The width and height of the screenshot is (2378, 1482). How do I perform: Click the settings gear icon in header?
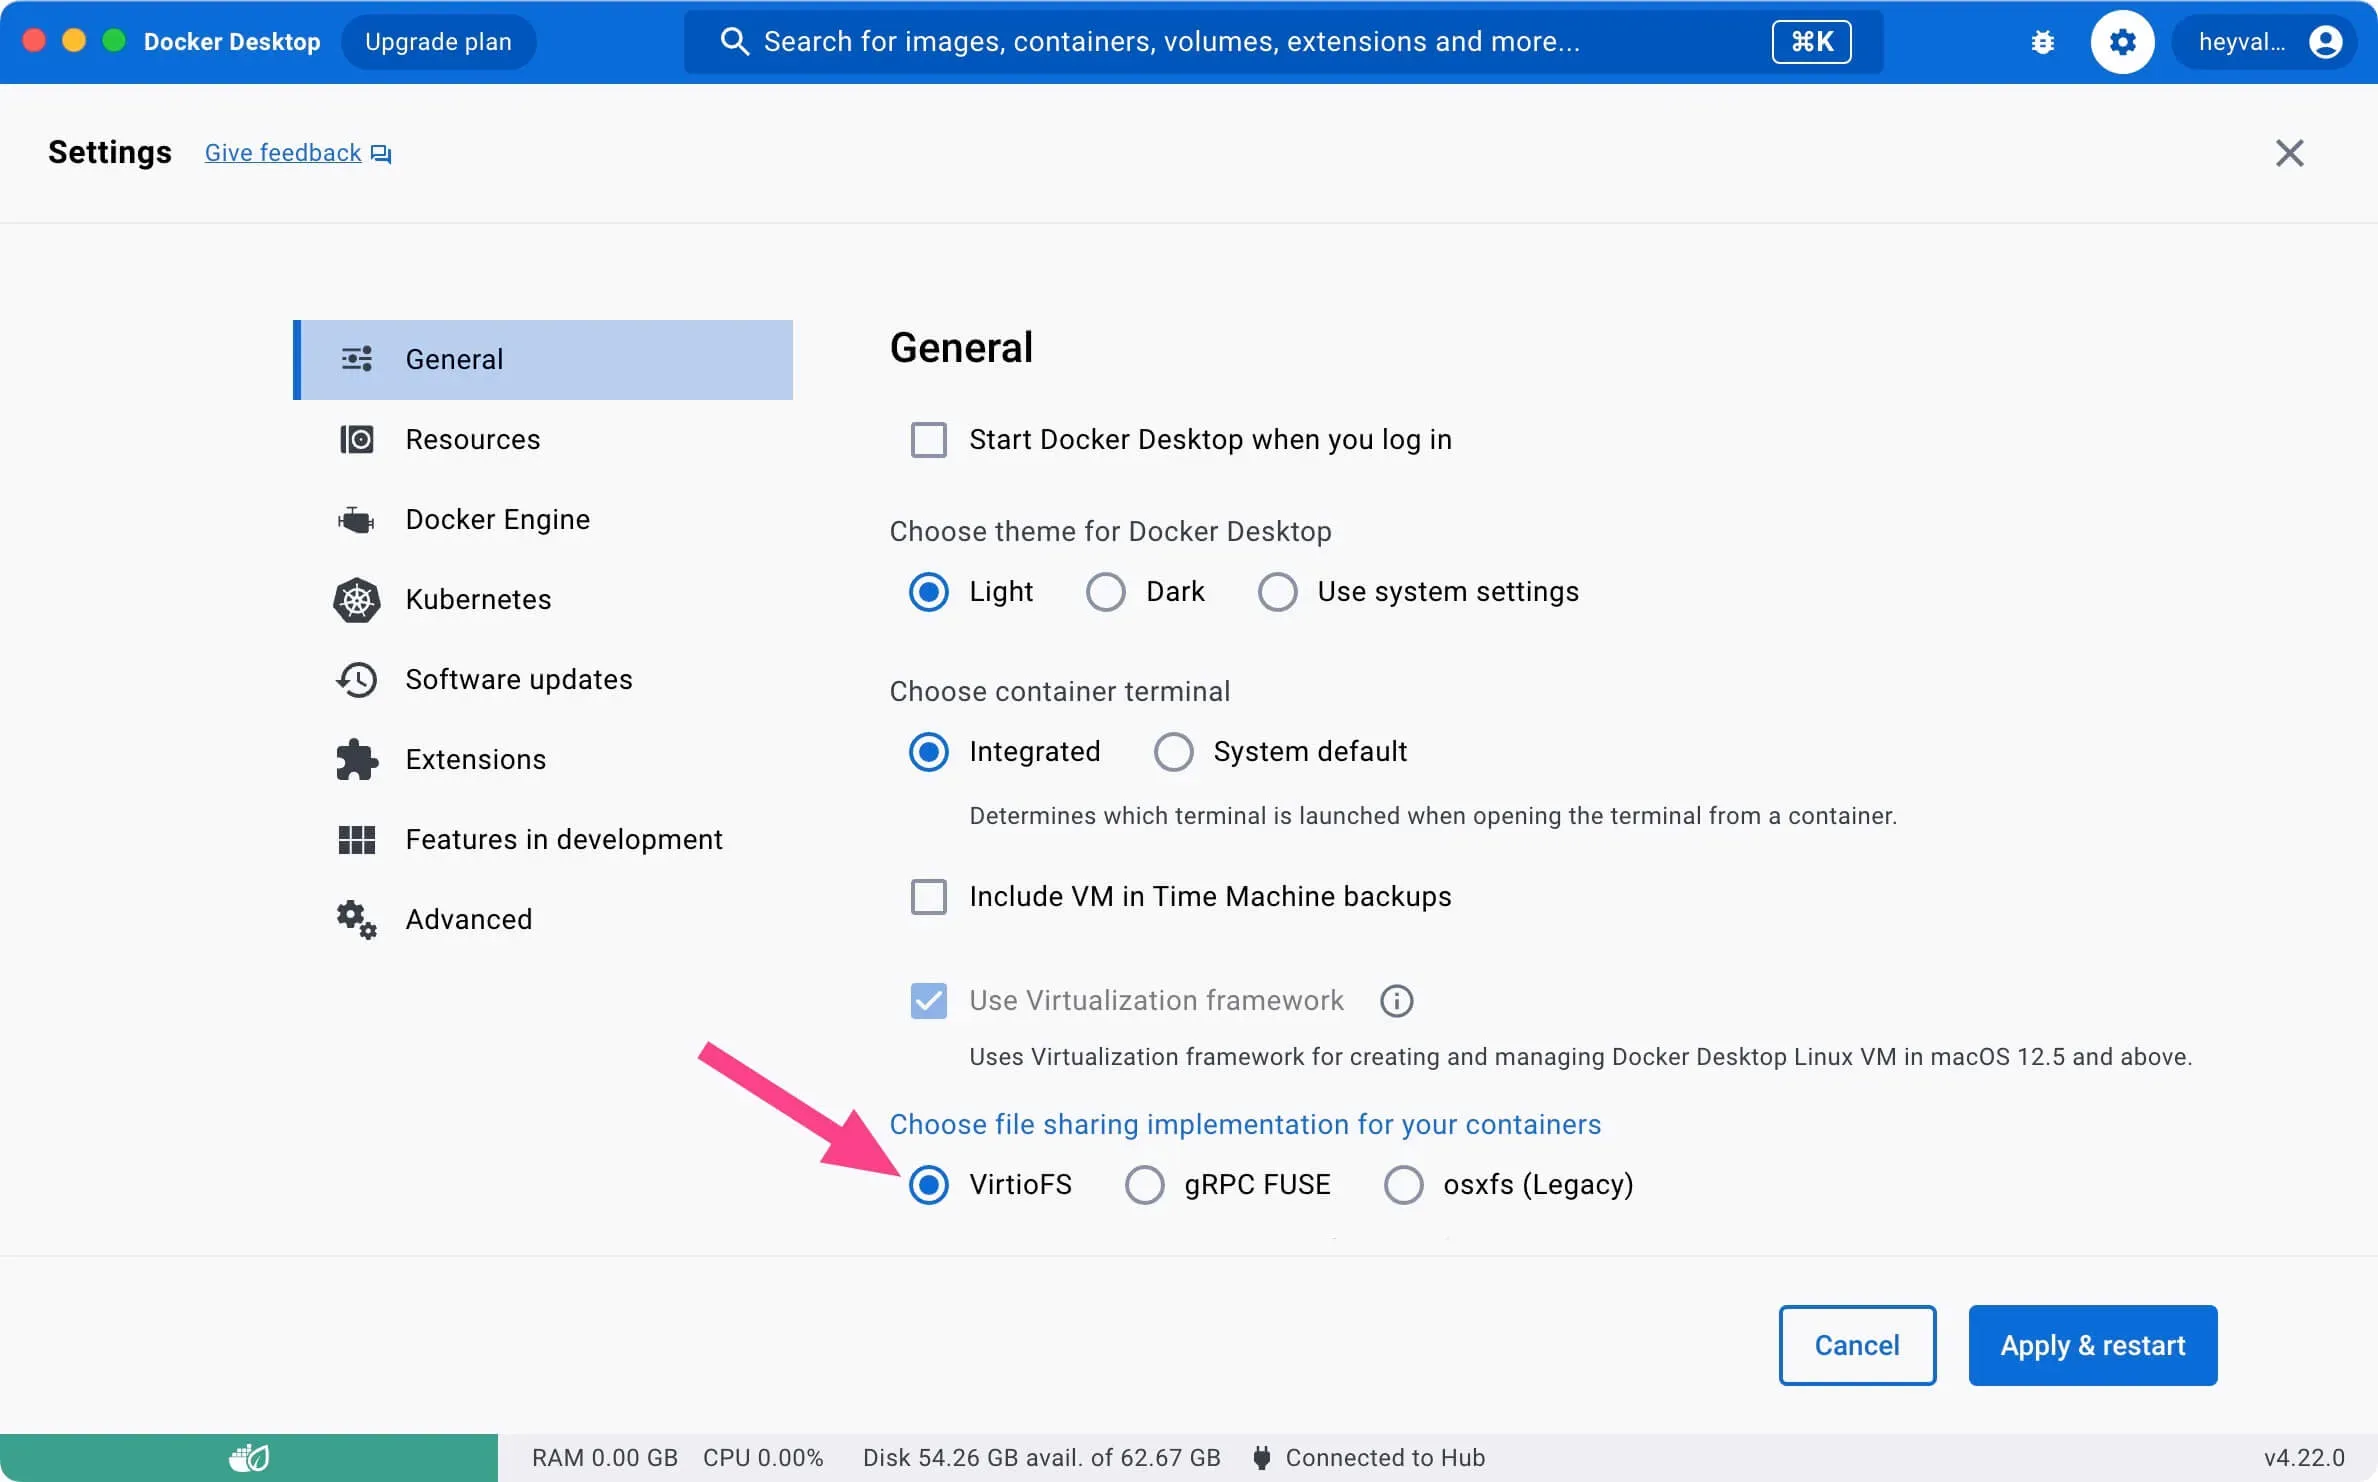[x=2122, y=42]
